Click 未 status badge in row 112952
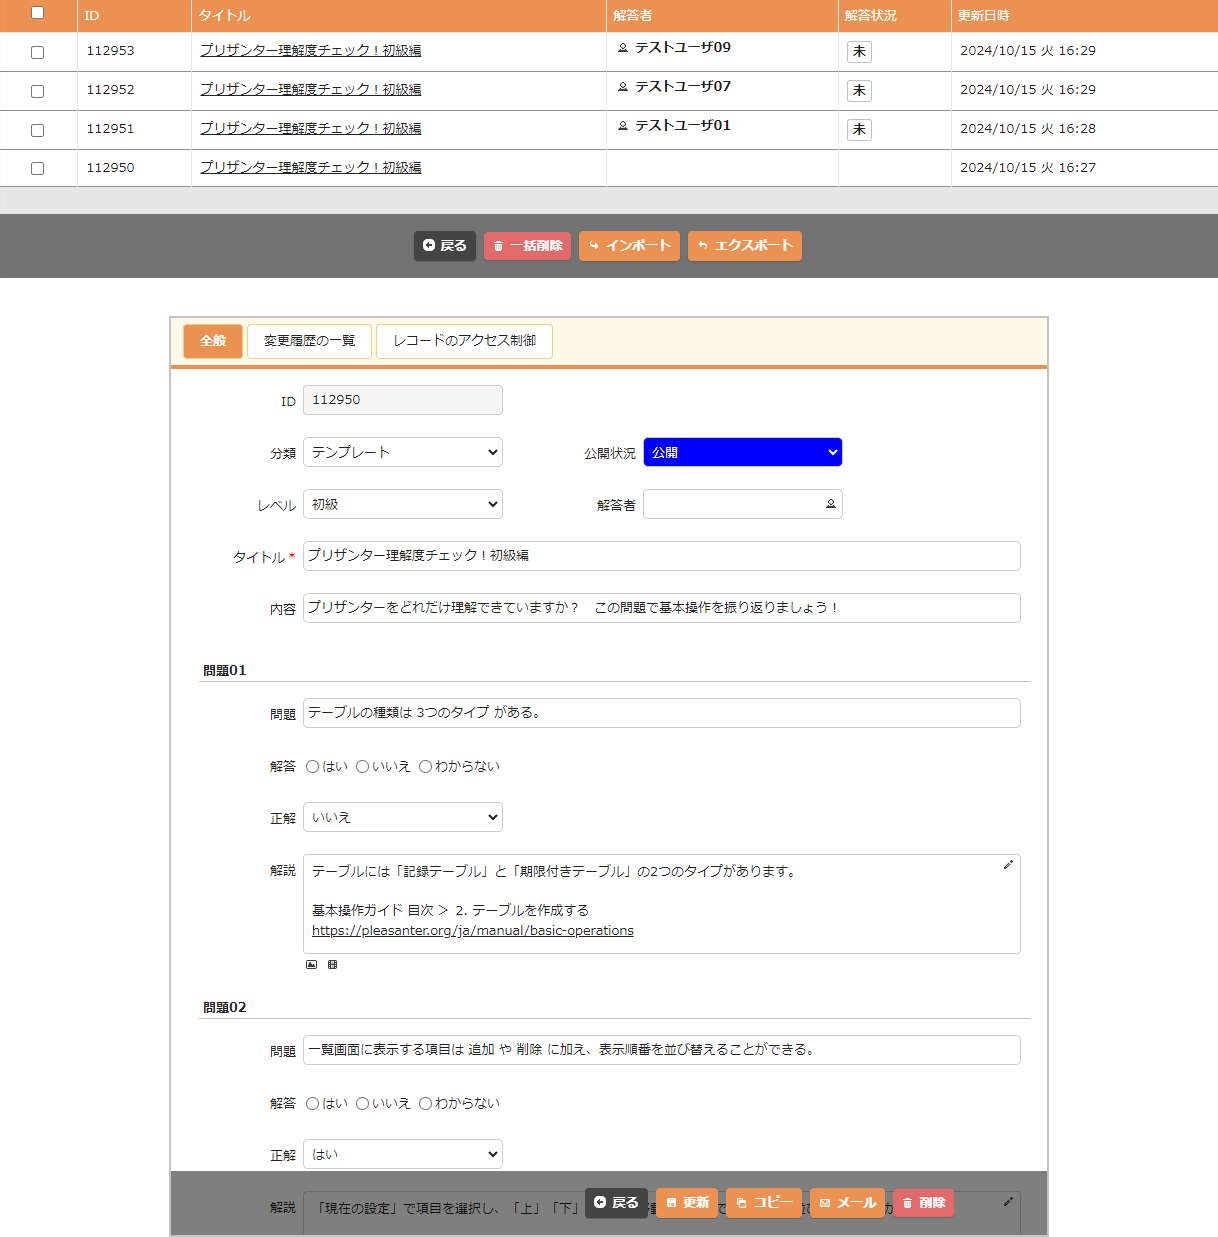 859,91
